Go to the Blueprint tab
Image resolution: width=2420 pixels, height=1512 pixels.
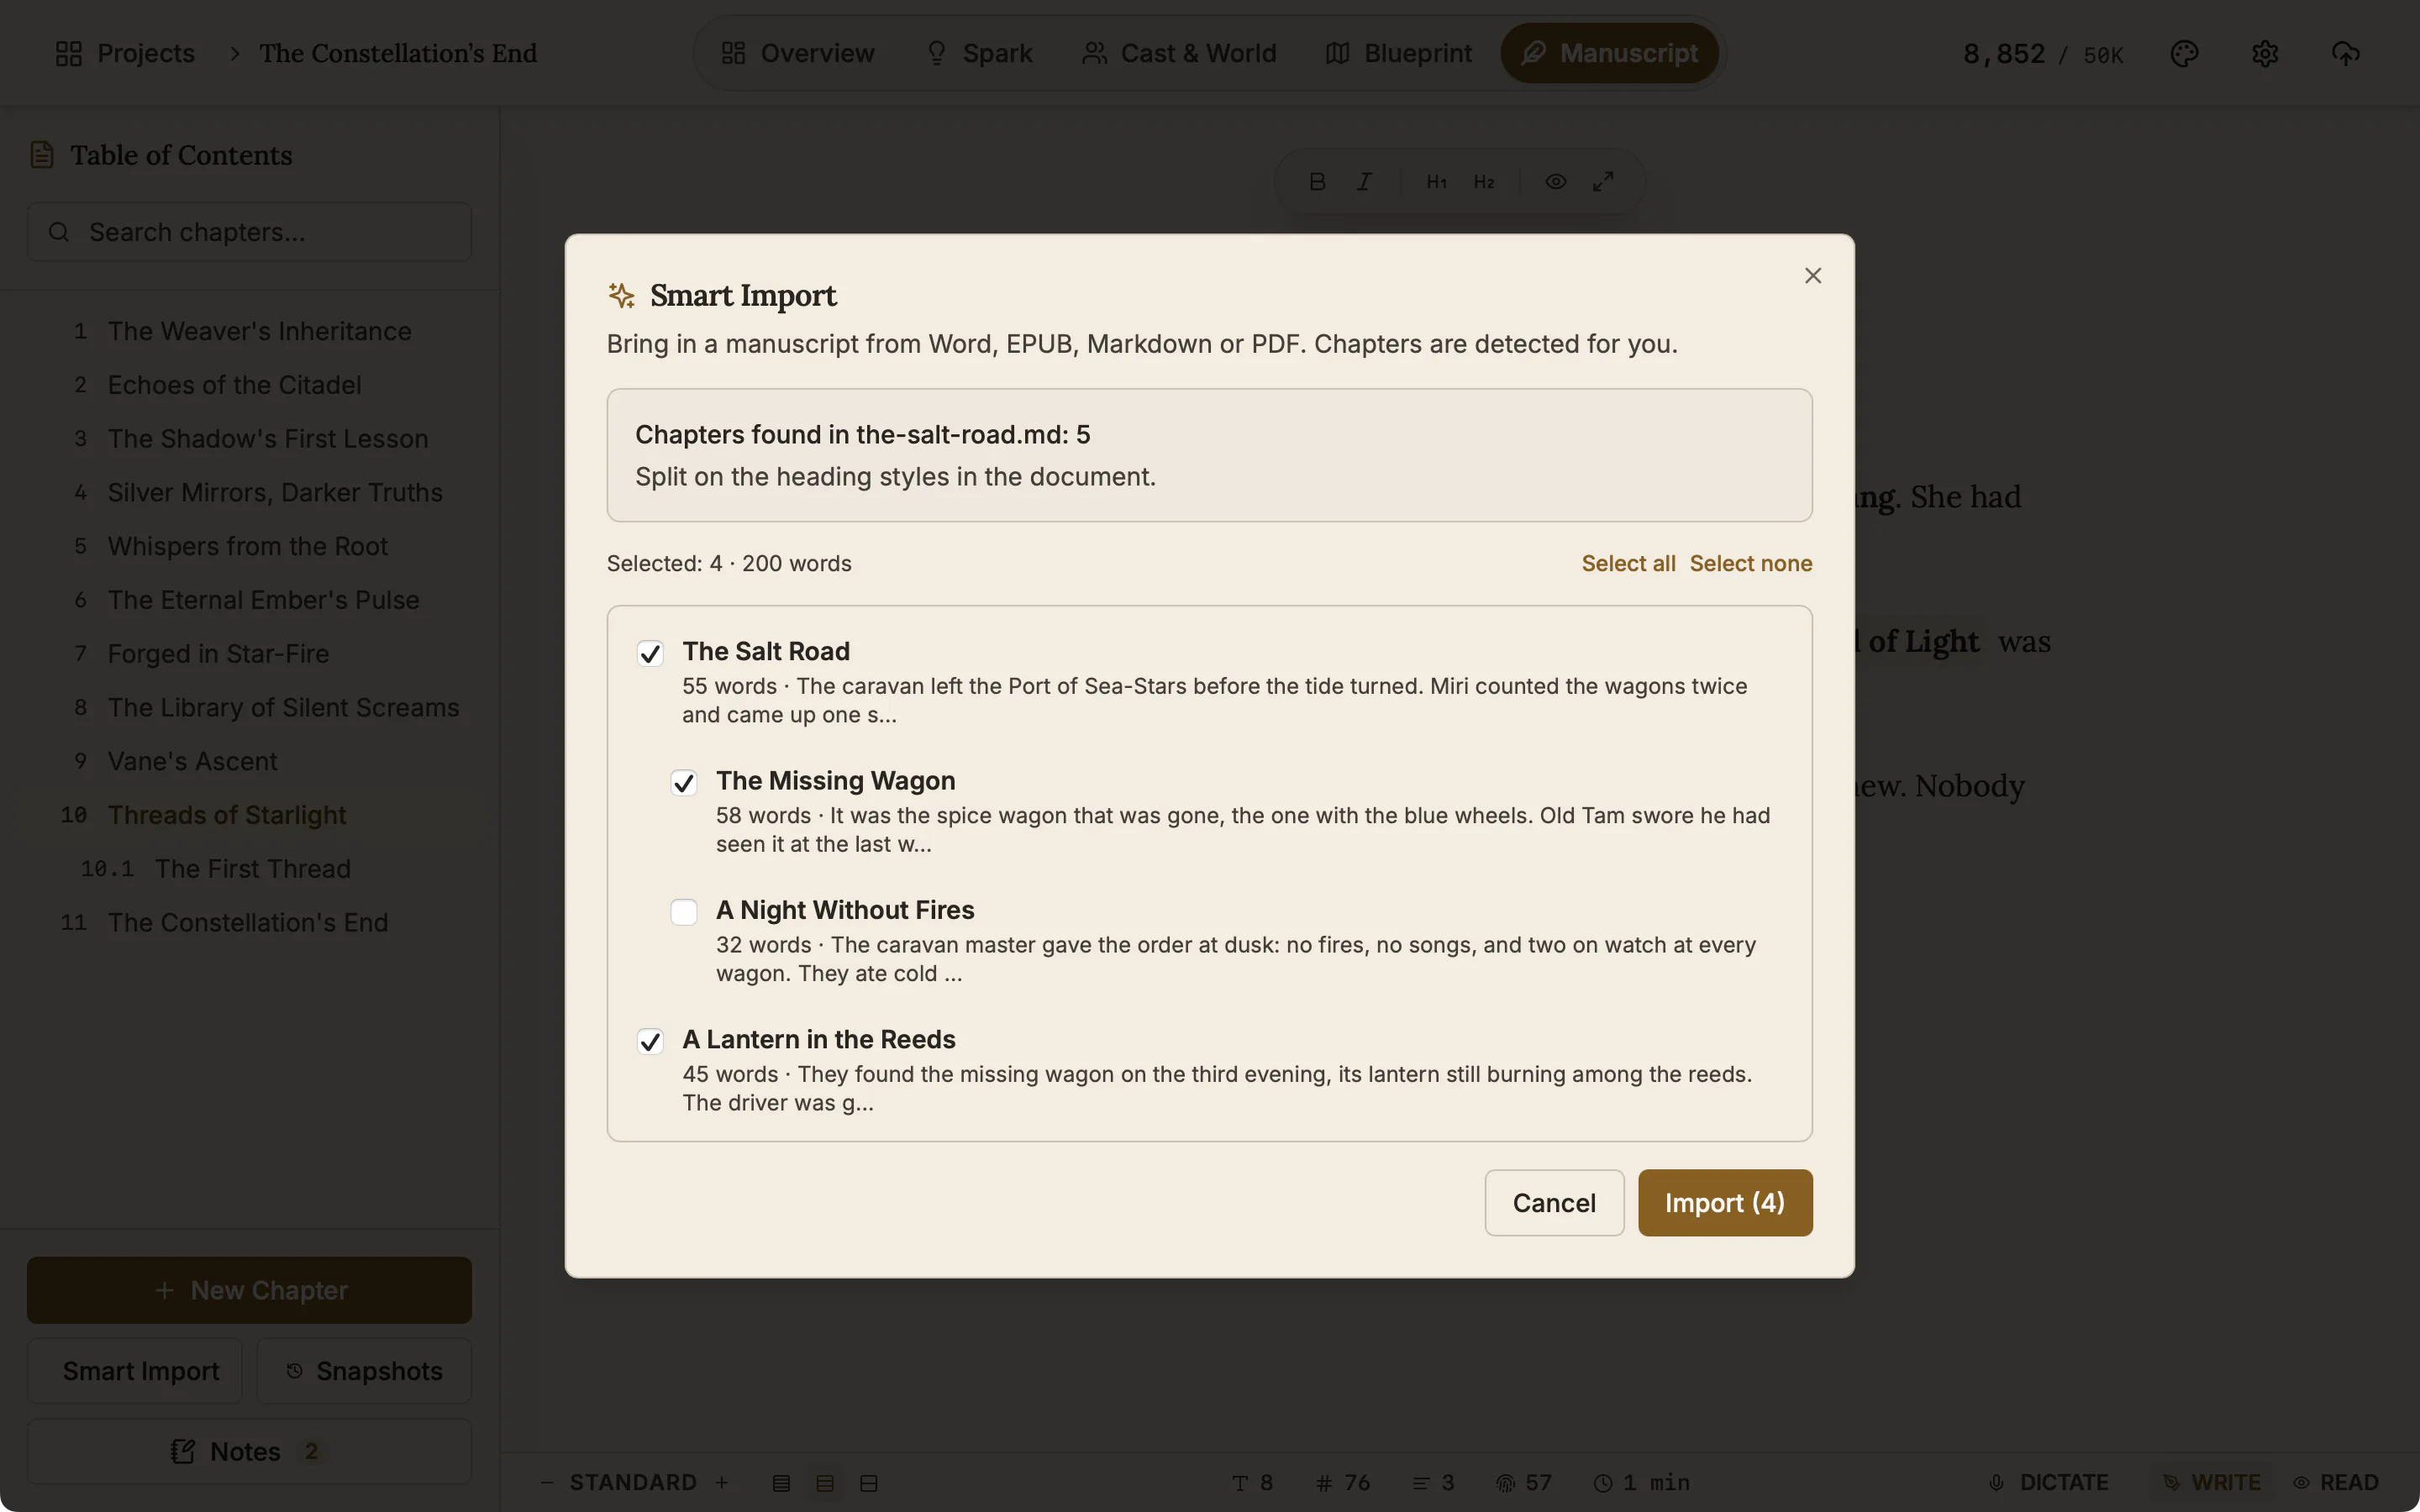[x=1398, y=53]
